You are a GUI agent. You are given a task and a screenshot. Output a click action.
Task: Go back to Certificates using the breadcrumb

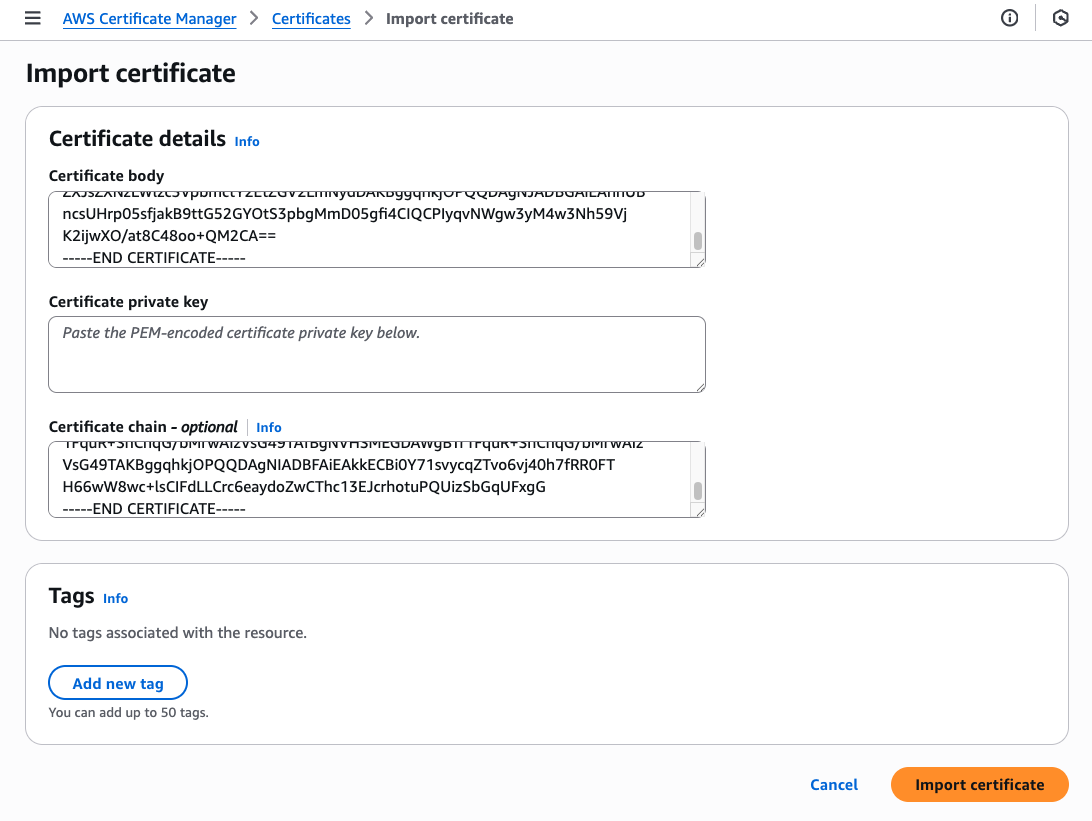311,18
